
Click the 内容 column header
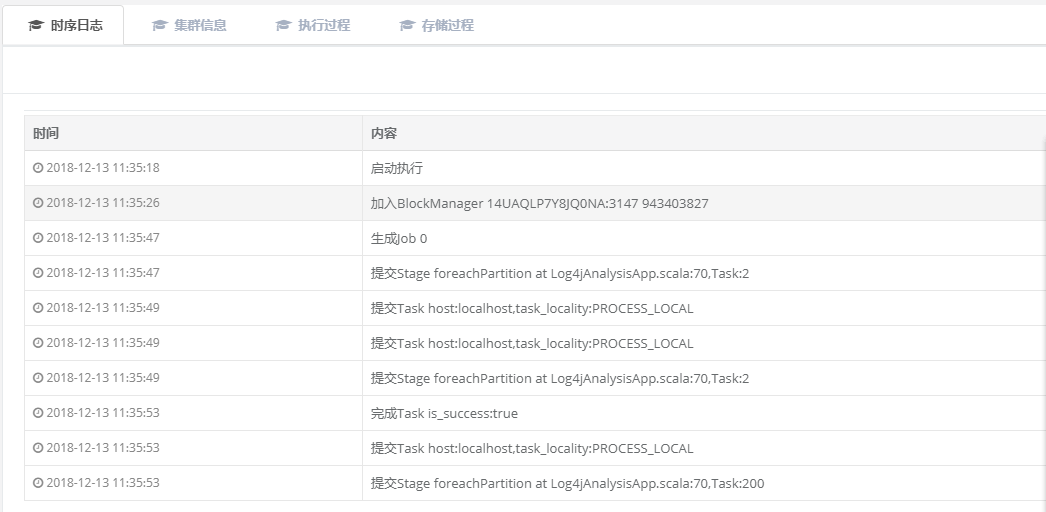(384, 133)
